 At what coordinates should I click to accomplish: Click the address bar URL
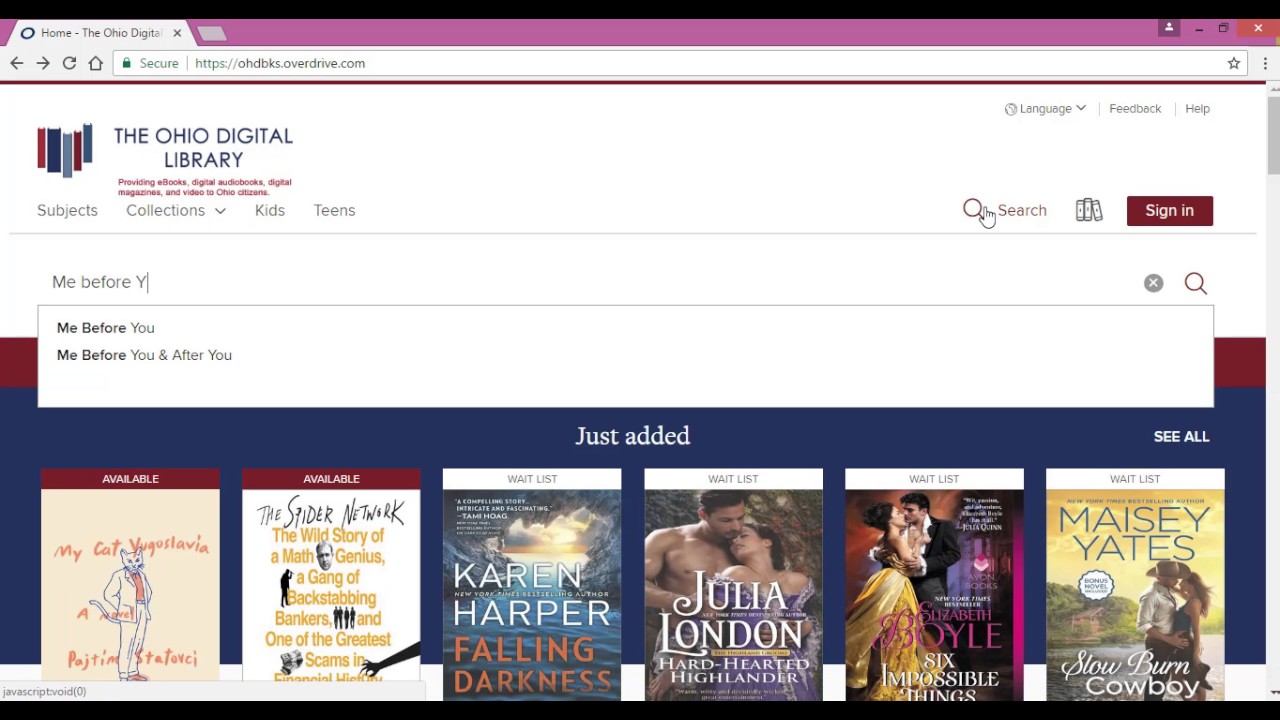point(280,63)
